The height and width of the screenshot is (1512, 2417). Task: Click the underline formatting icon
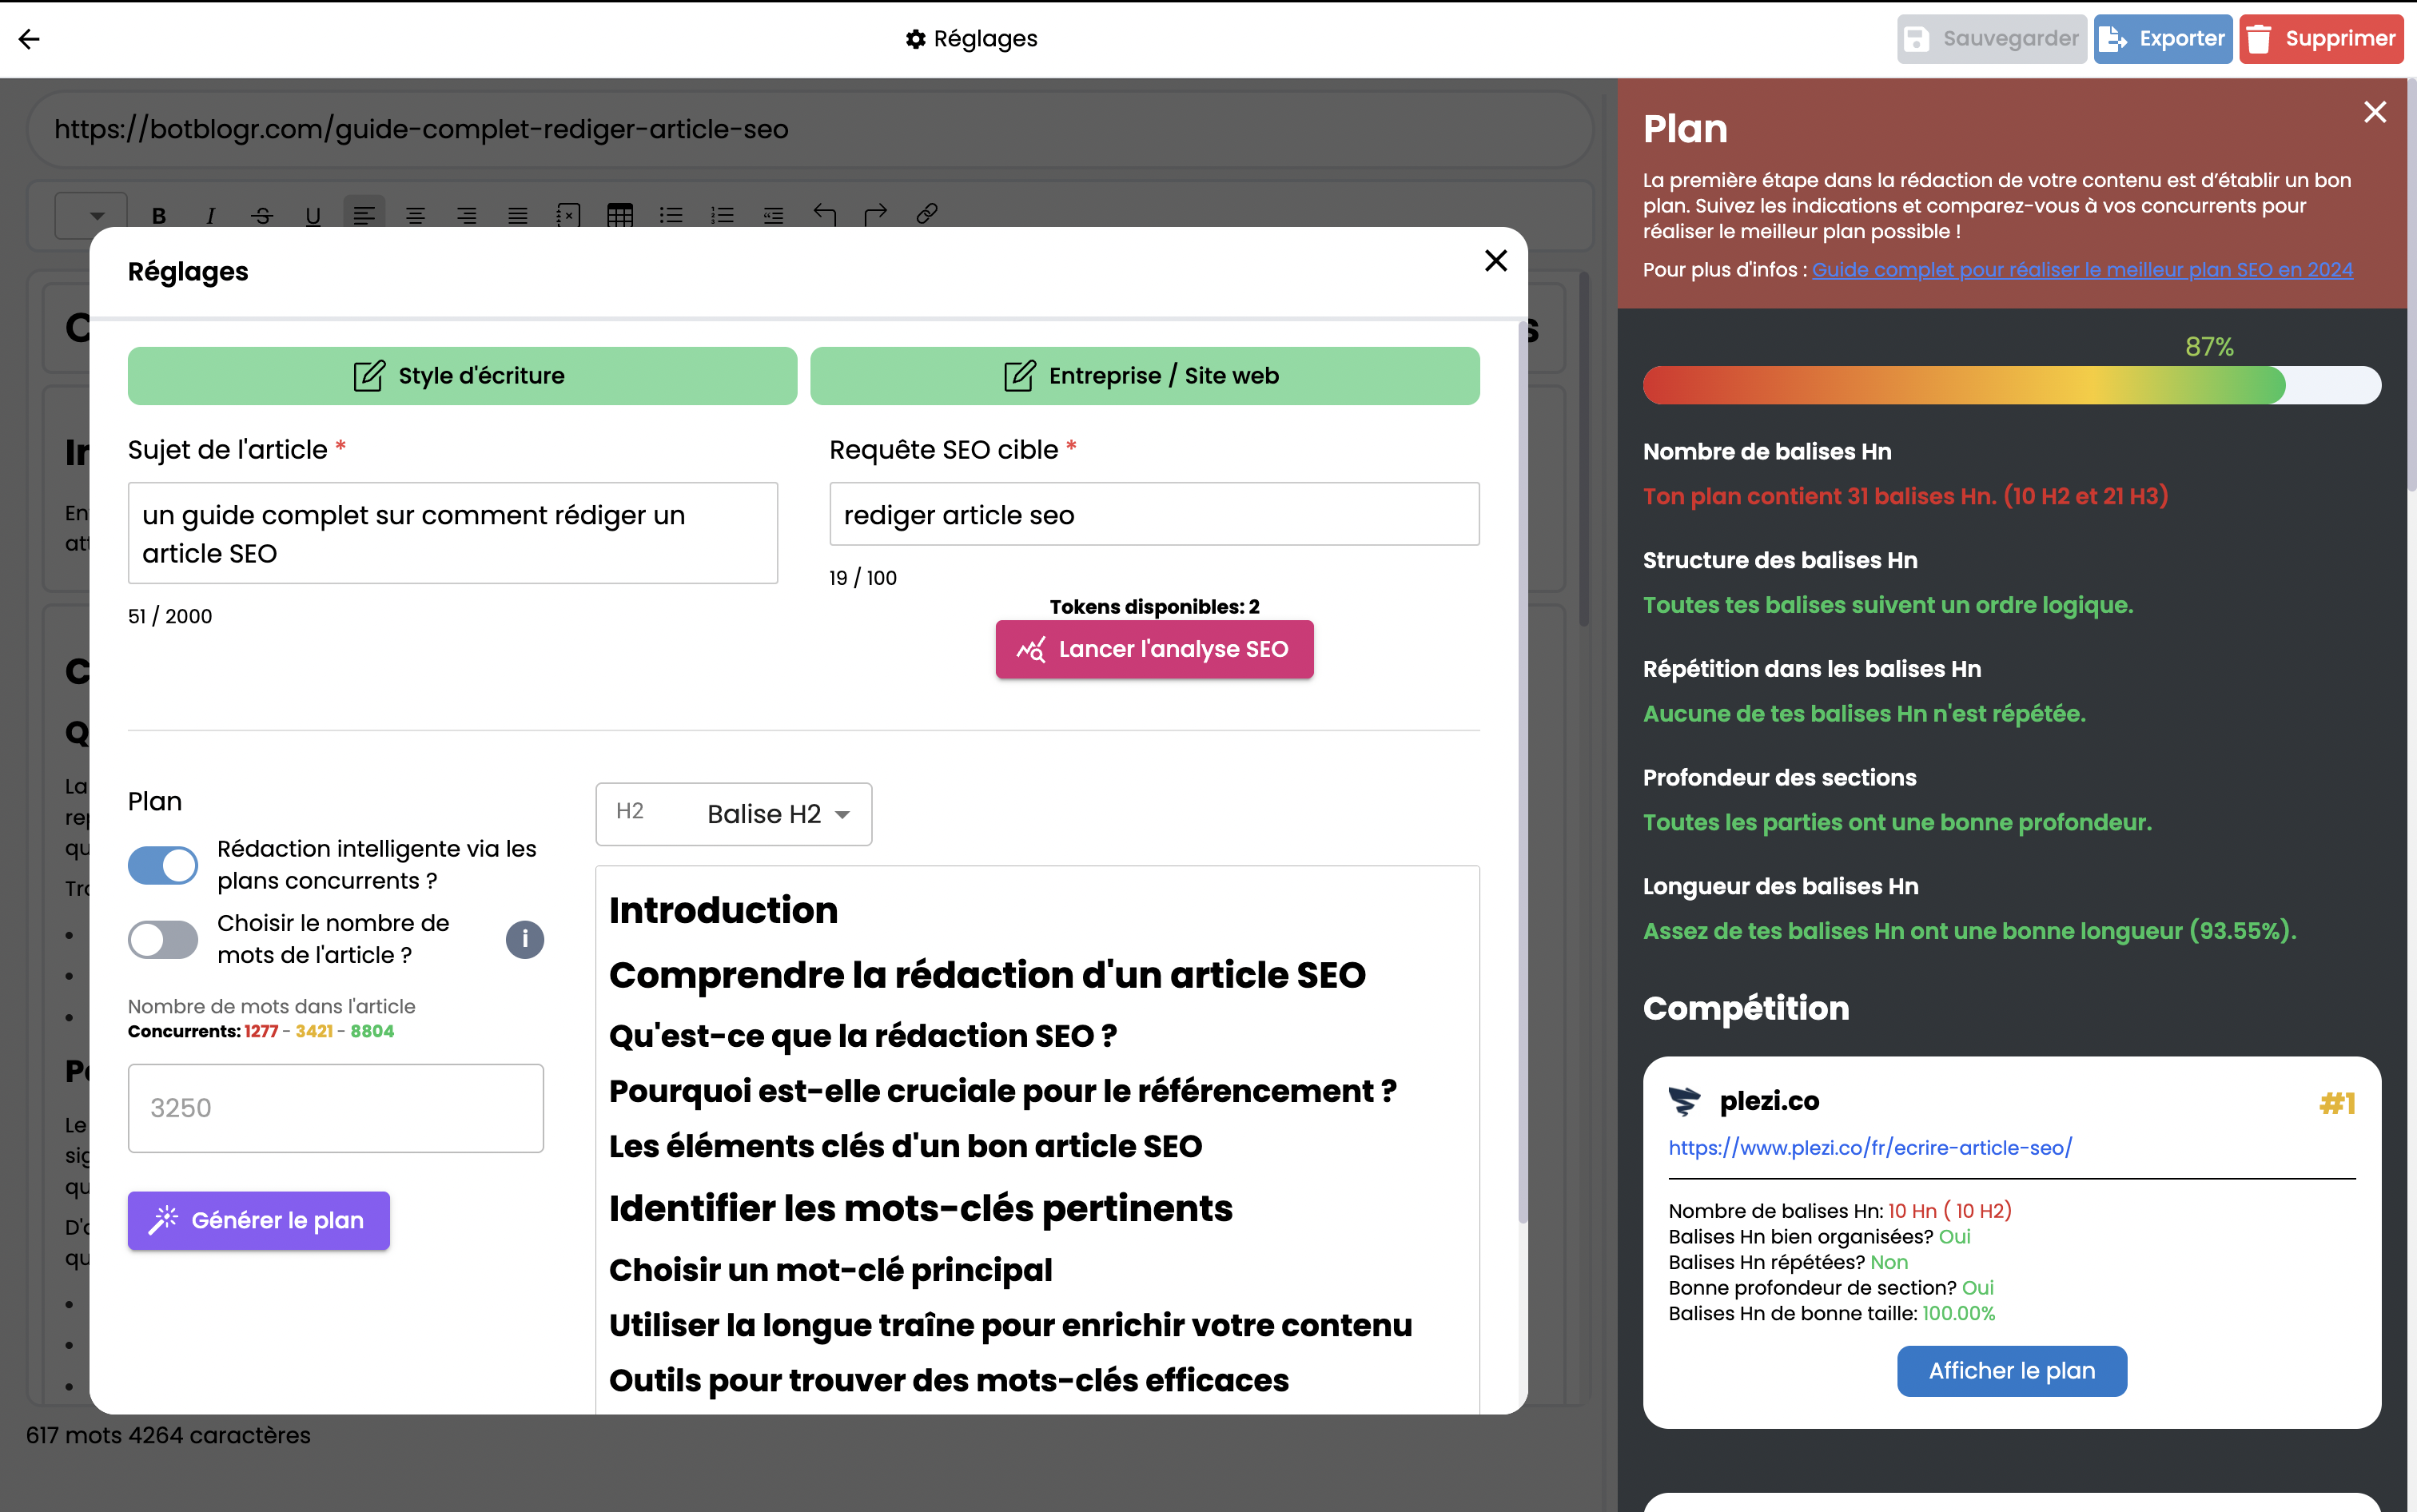tap(313, 215)
